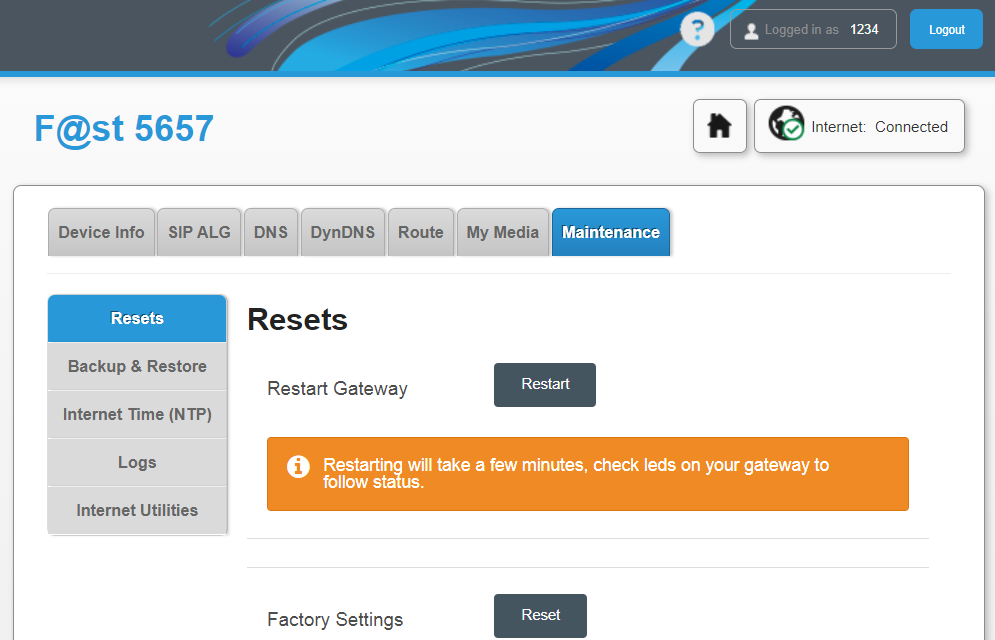Open Internet Time (NTP) settings

pyautogui.click(x=137, y=415)
